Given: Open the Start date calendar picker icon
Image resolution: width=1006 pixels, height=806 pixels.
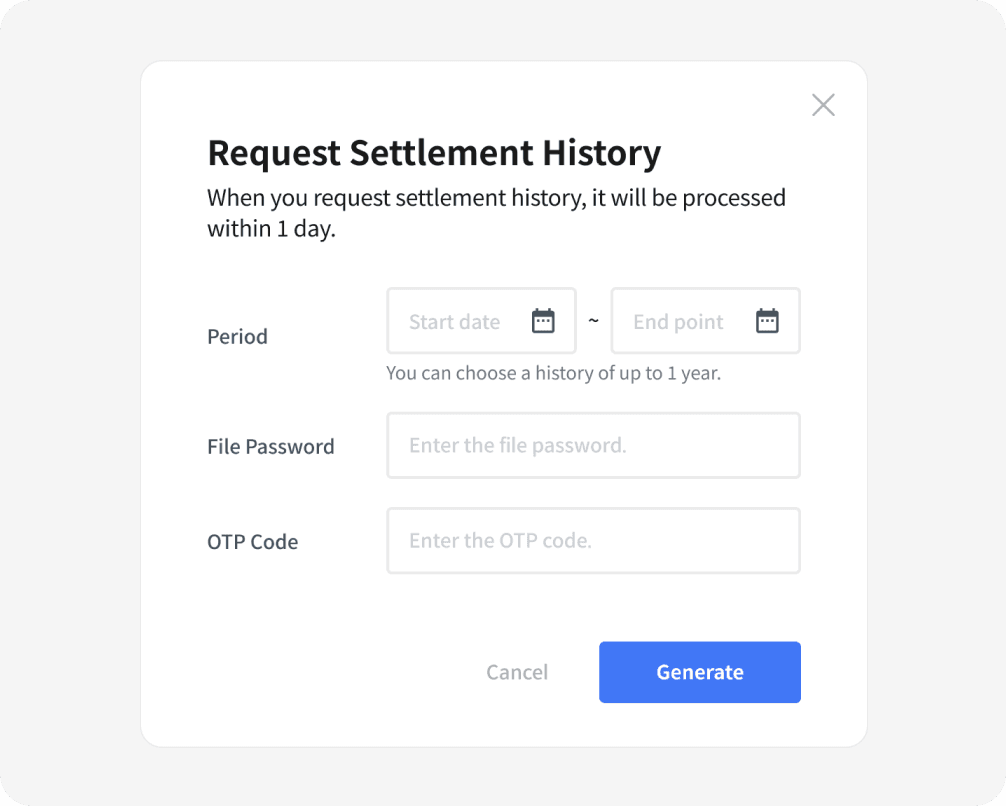Looking at the screenshot, I should coord(543,321).
